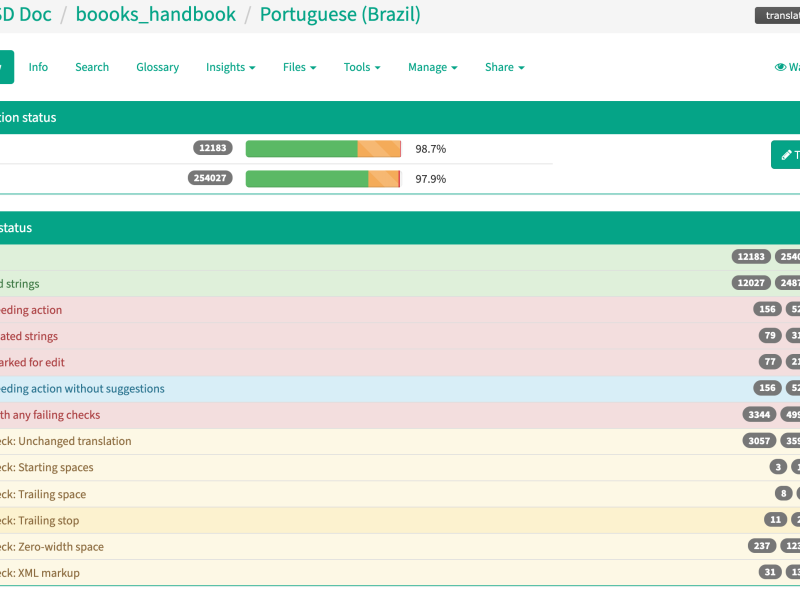Viewport: 800px width, 600px height.
Task: Click the 3 starting spaces badge
Action: pyautogui.click(x=778, y=467)
